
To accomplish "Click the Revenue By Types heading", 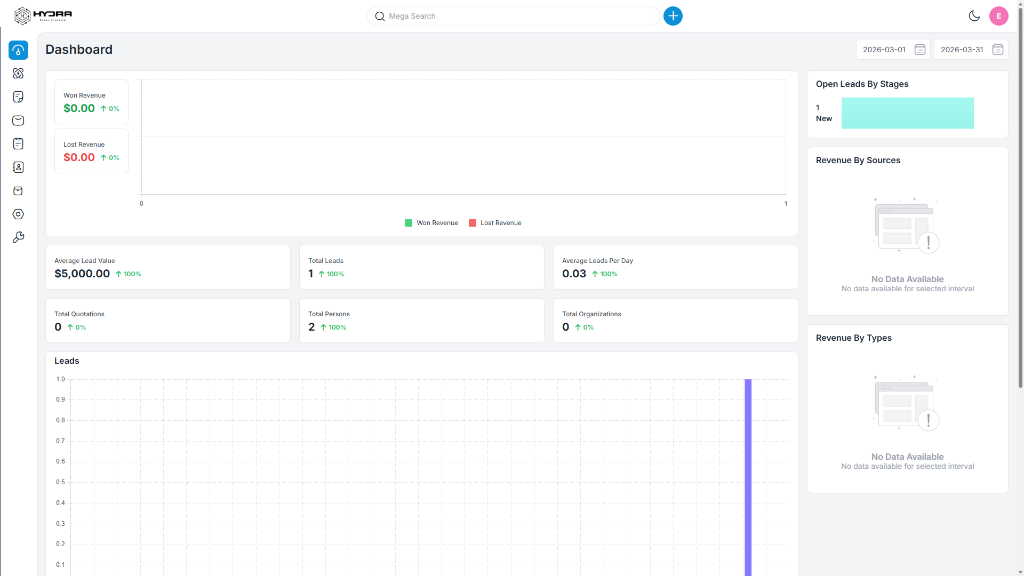I will click(x=854, y=338).
